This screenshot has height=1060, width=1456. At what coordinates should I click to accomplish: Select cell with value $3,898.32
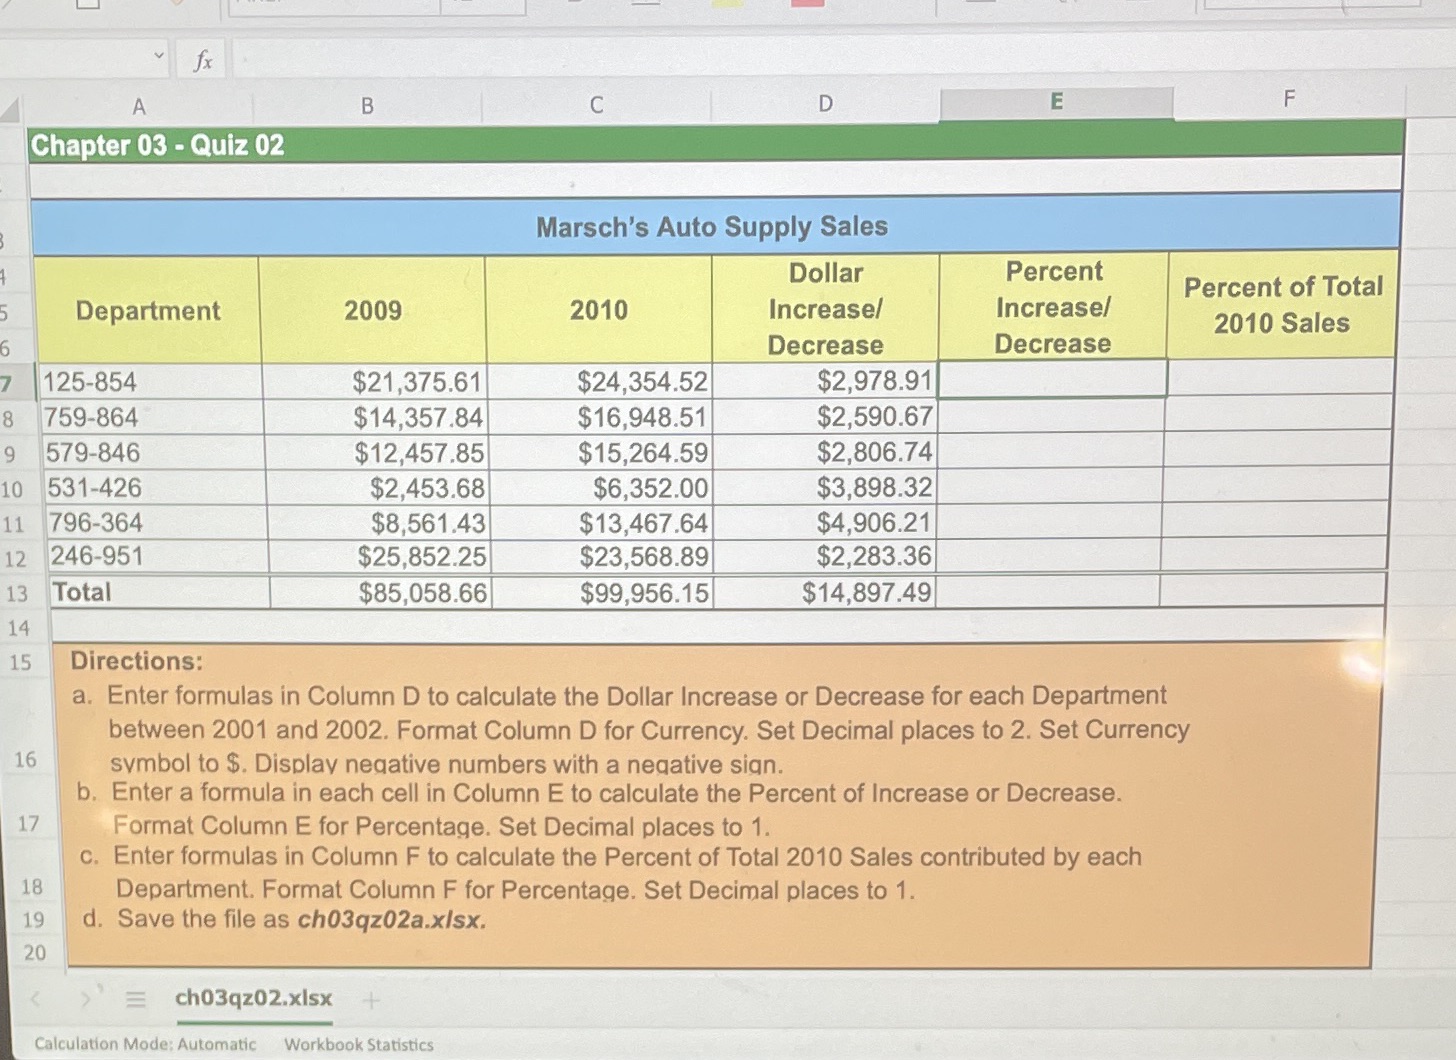pyautogui.click(x=825, y=487)
